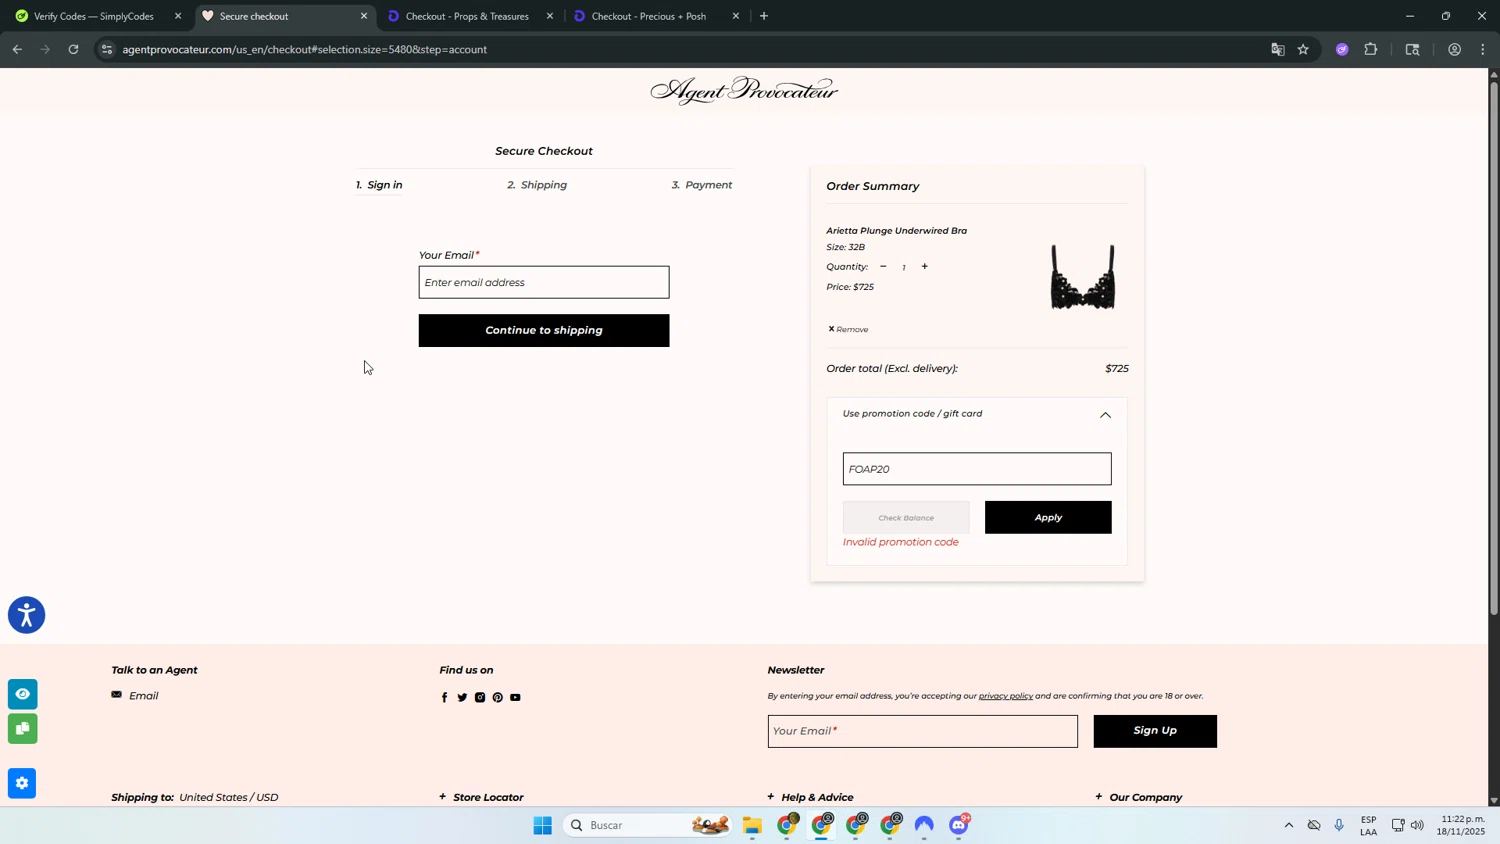Click the blue eye extension icon
Viewport: 1500px width, 844px height.
pos(22,694)
